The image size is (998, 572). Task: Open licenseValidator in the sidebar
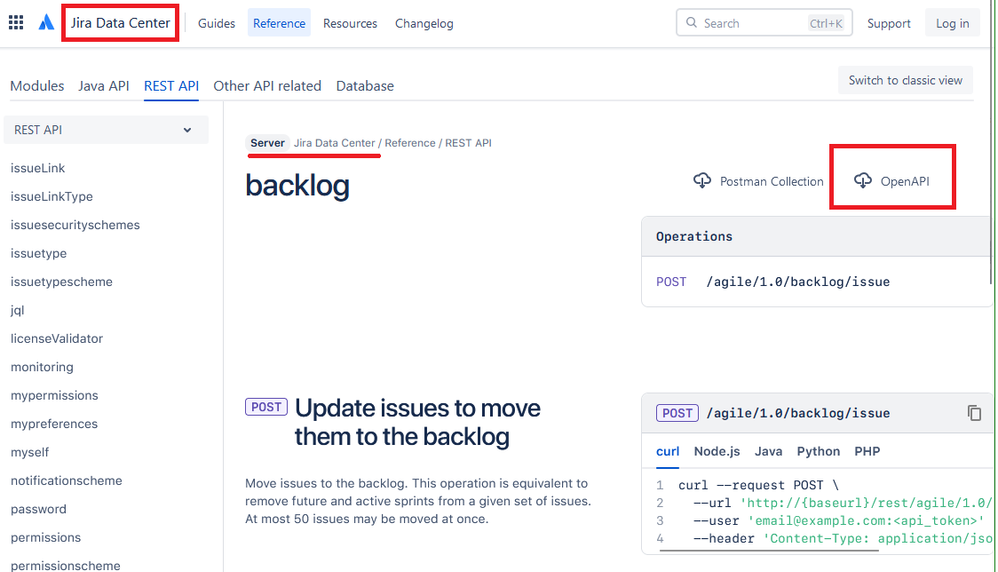tap(57, 338)
